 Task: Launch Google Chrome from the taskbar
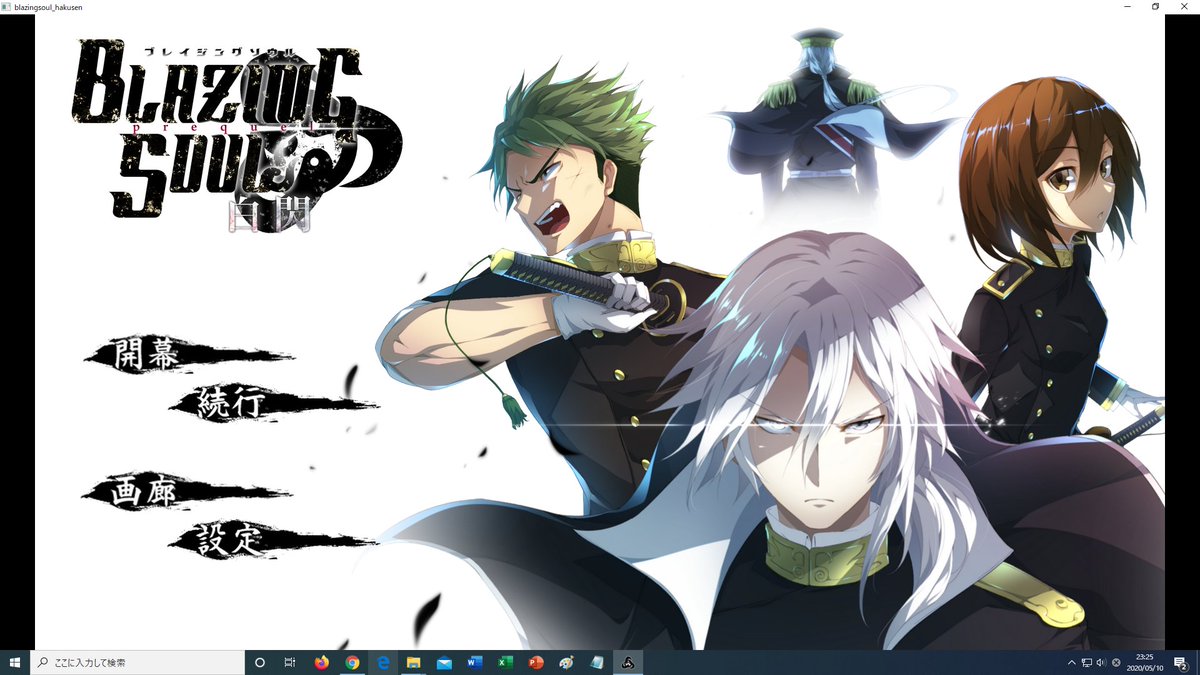(352, 662)
